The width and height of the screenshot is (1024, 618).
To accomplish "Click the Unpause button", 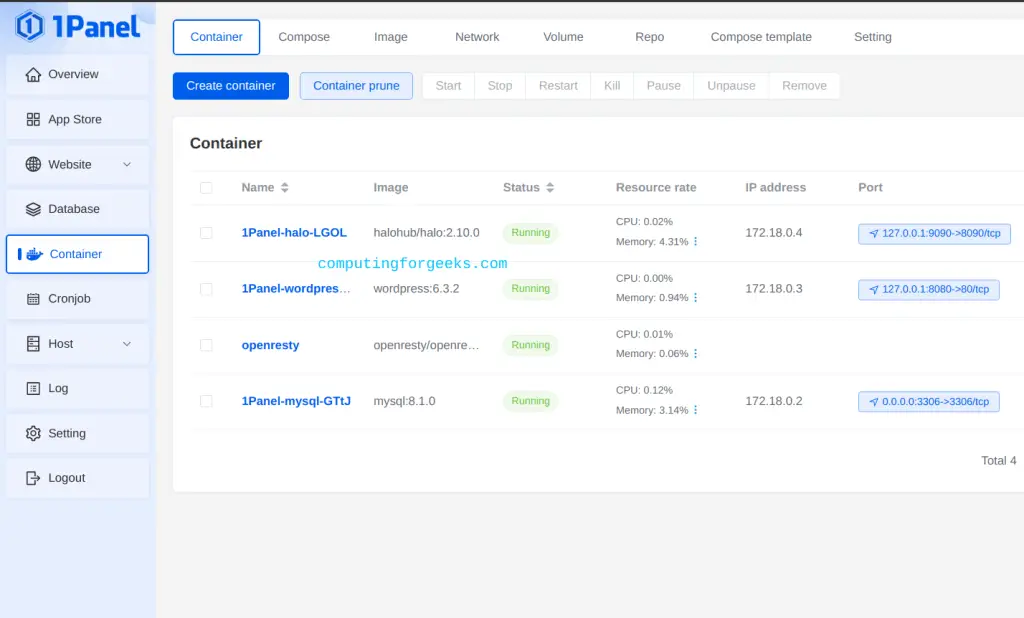I will tap(731, 86).
